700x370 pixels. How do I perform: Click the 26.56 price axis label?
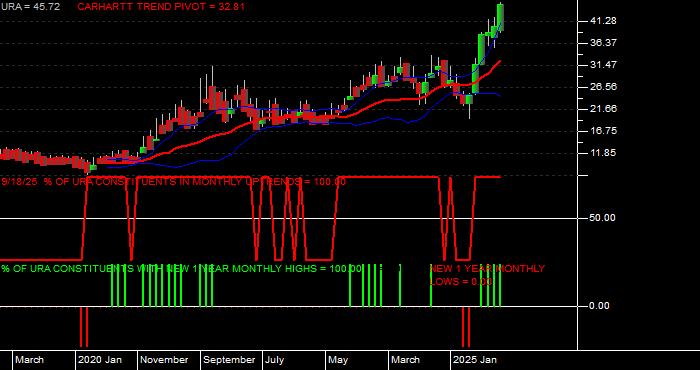point(603,87)
